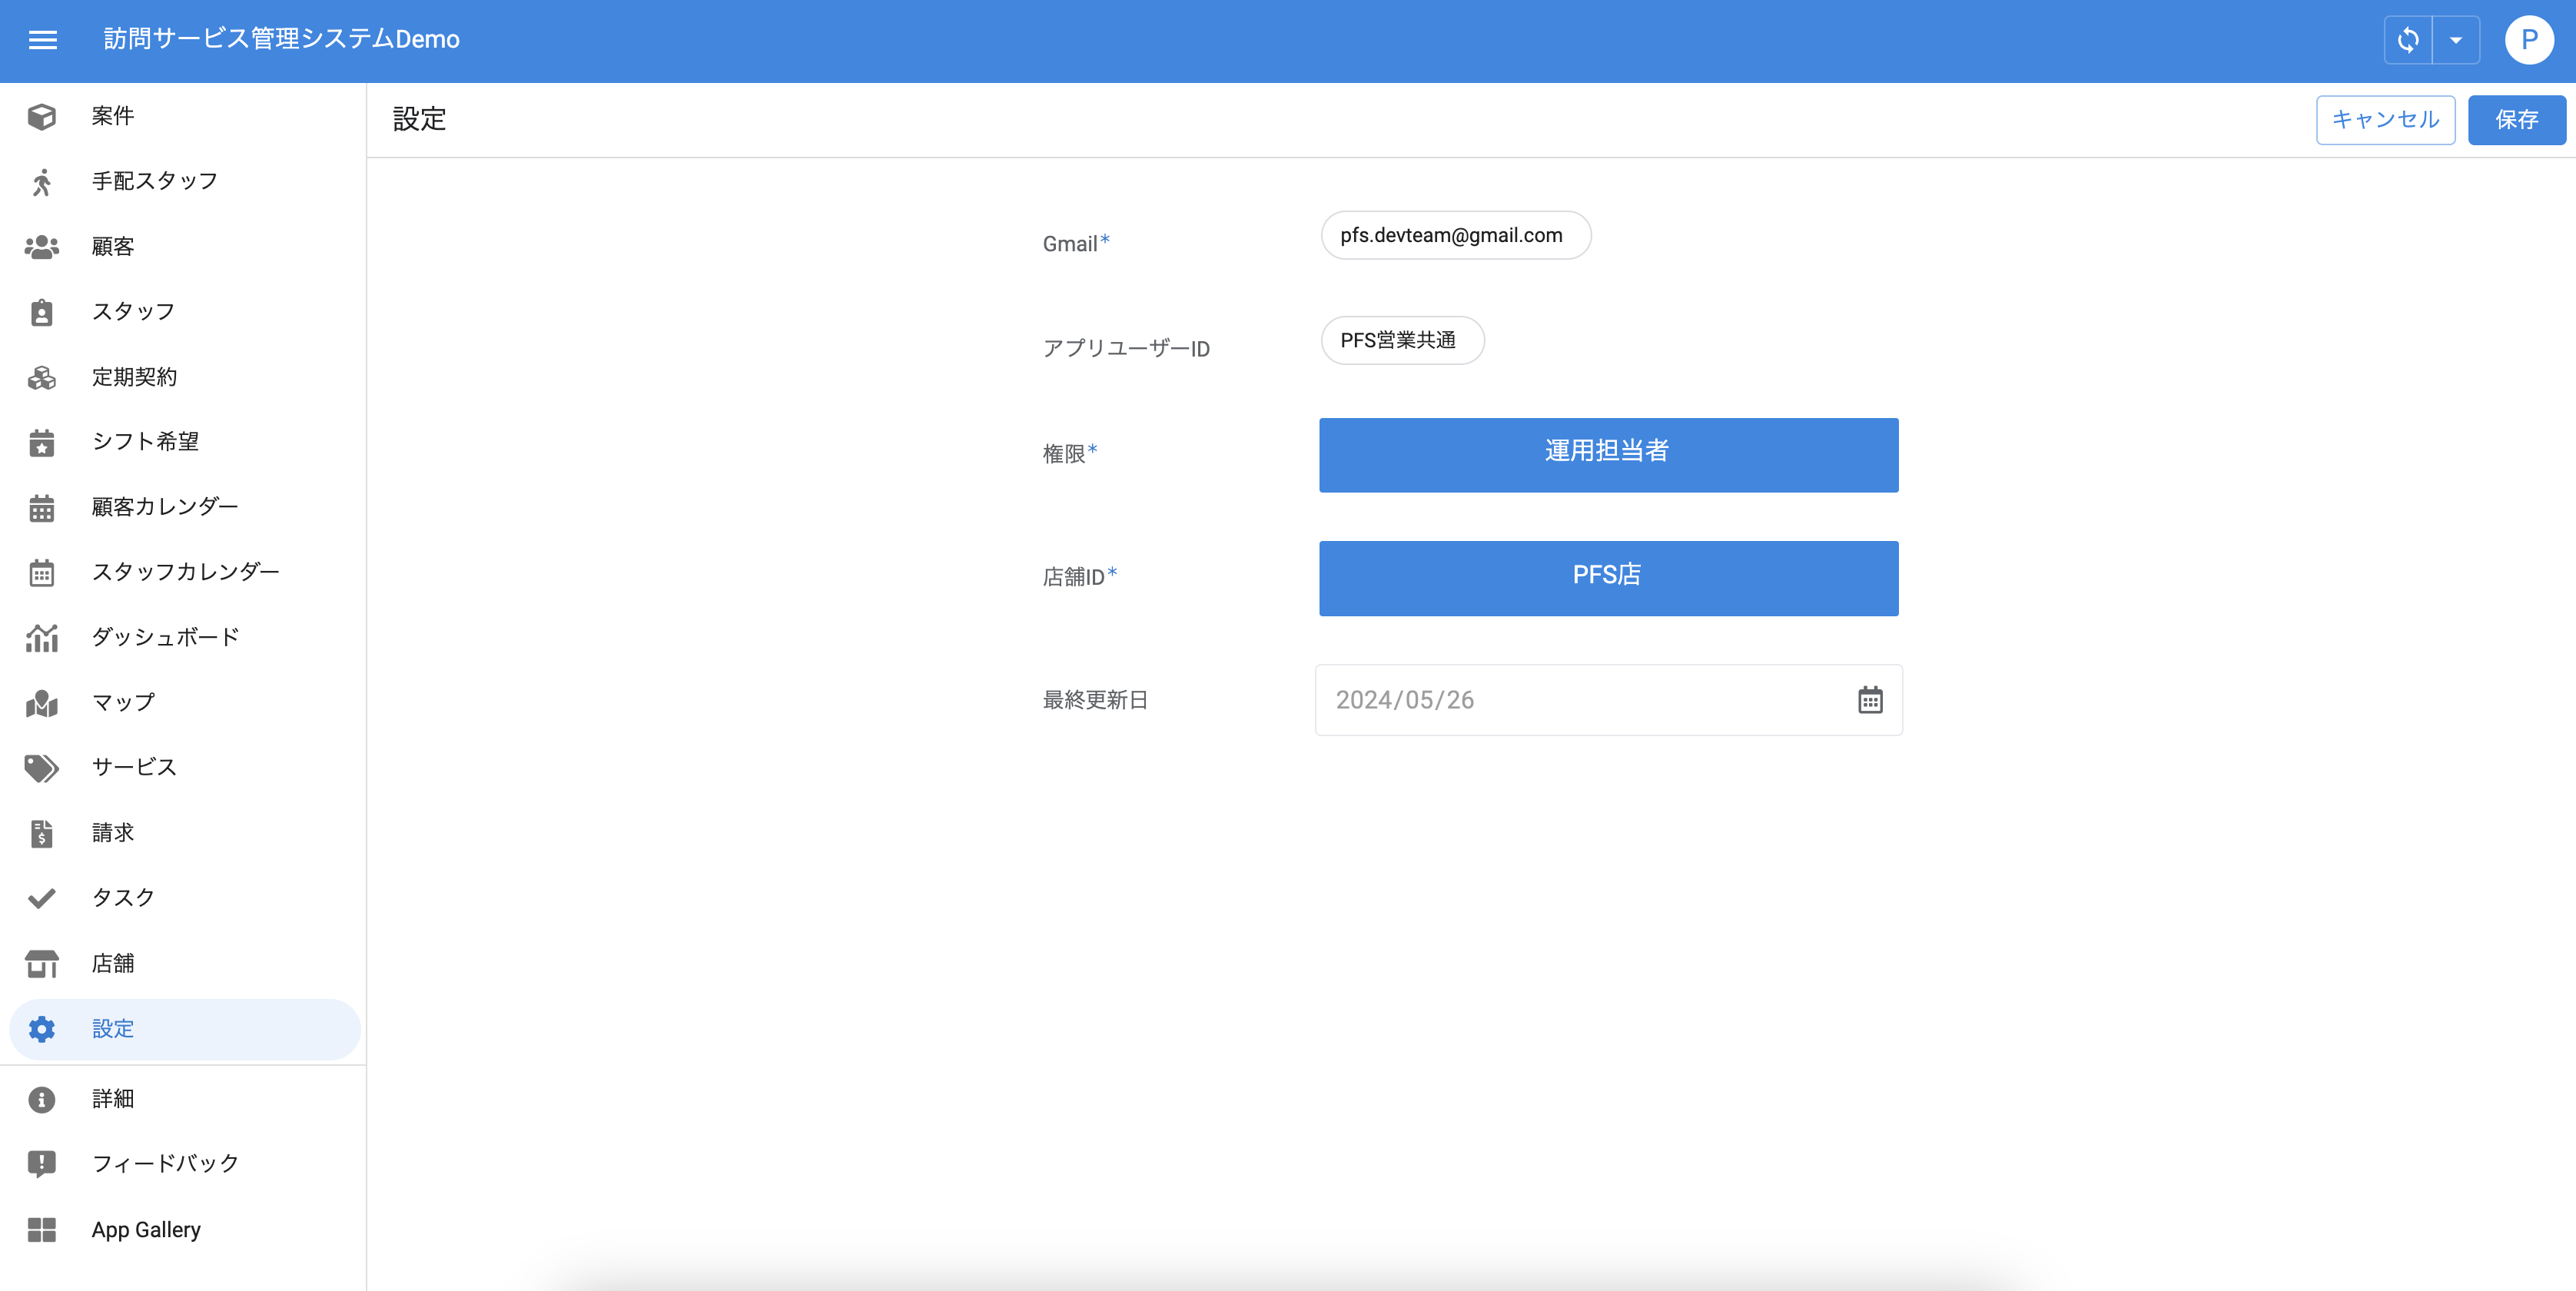
Task: Click the 訪問サービス管理システムDemo title
Action: click(x=281, y=40)
